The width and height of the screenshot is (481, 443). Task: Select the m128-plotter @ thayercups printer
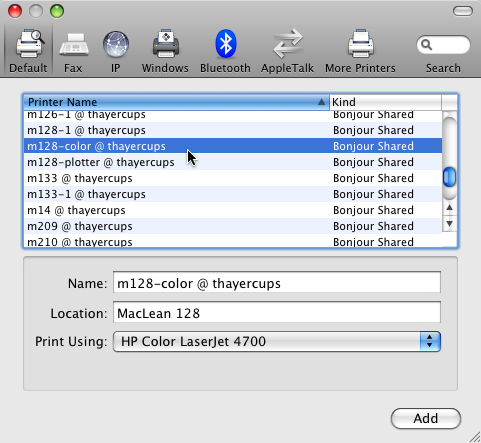pos(233,162)
